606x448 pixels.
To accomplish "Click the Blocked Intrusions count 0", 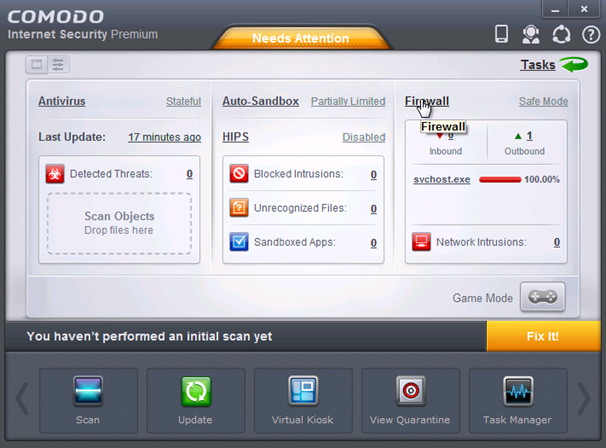I will 374,175.
